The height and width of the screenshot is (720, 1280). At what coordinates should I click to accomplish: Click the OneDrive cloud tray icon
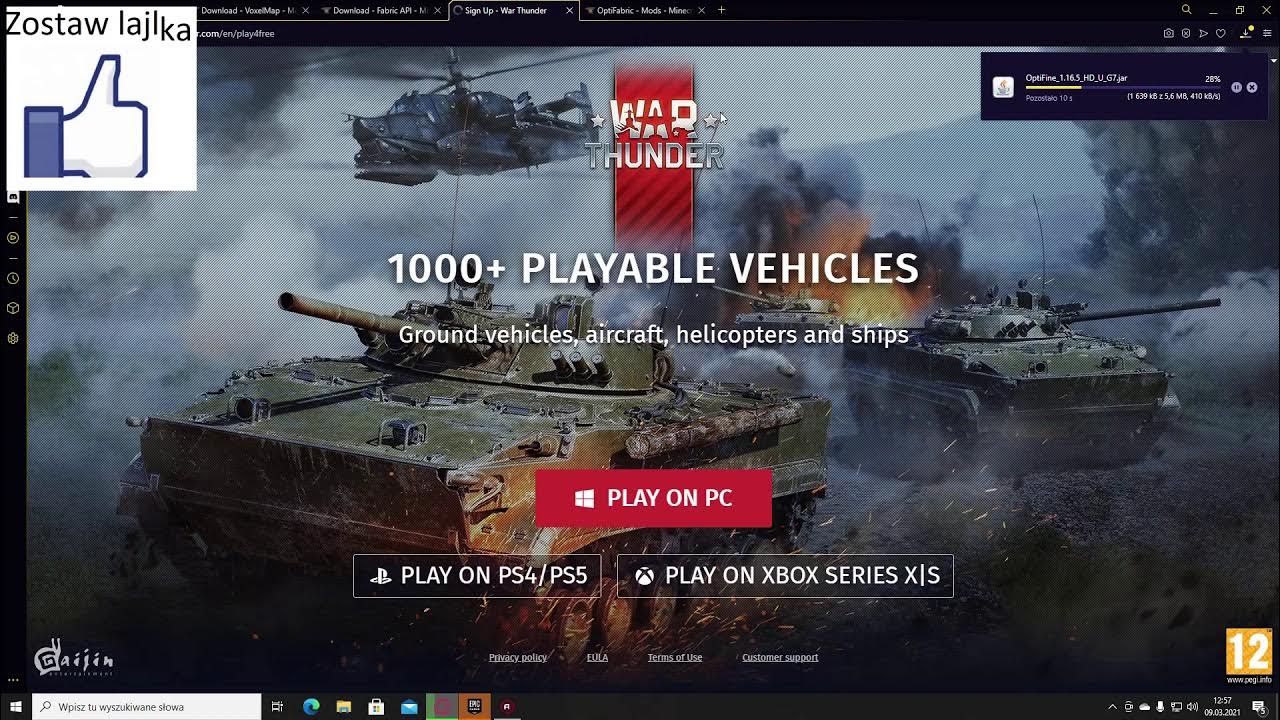point(1145,707)
